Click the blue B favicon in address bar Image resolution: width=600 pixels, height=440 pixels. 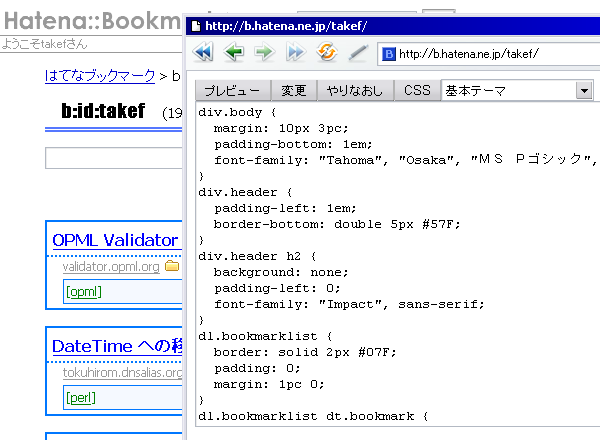coord(388,54)
